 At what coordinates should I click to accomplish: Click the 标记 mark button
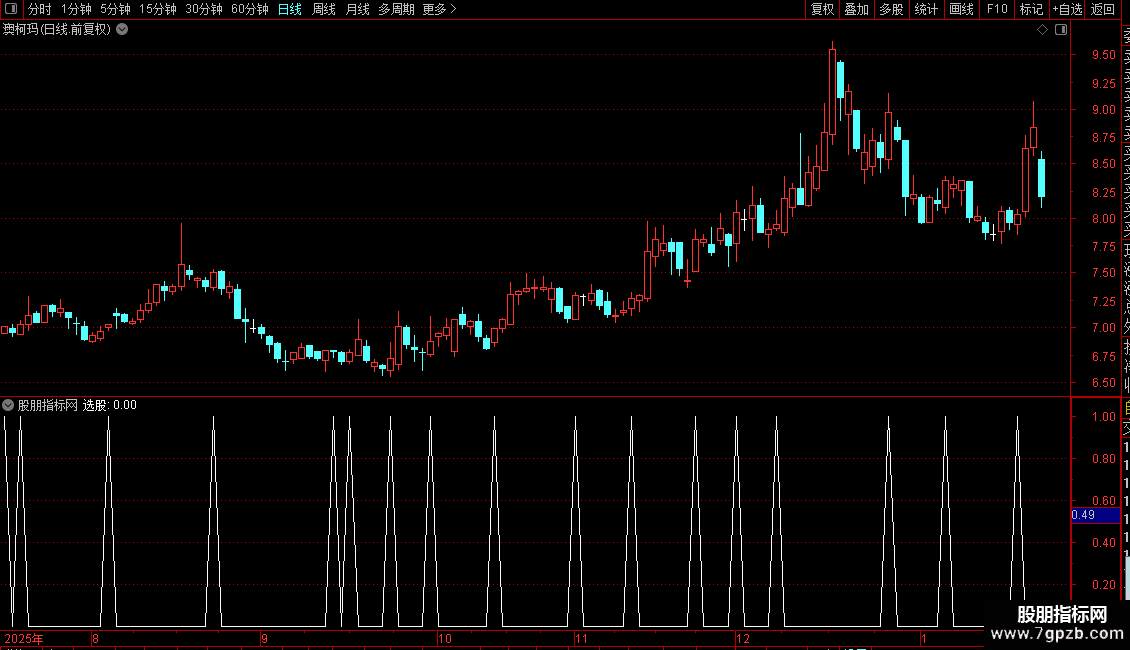(1031, 9)
